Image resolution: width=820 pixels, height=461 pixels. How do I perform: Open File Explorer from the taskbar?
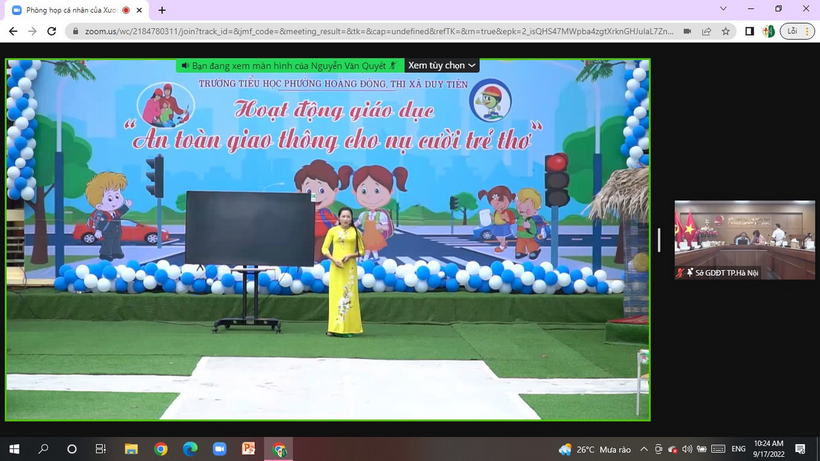coord(131,450)
